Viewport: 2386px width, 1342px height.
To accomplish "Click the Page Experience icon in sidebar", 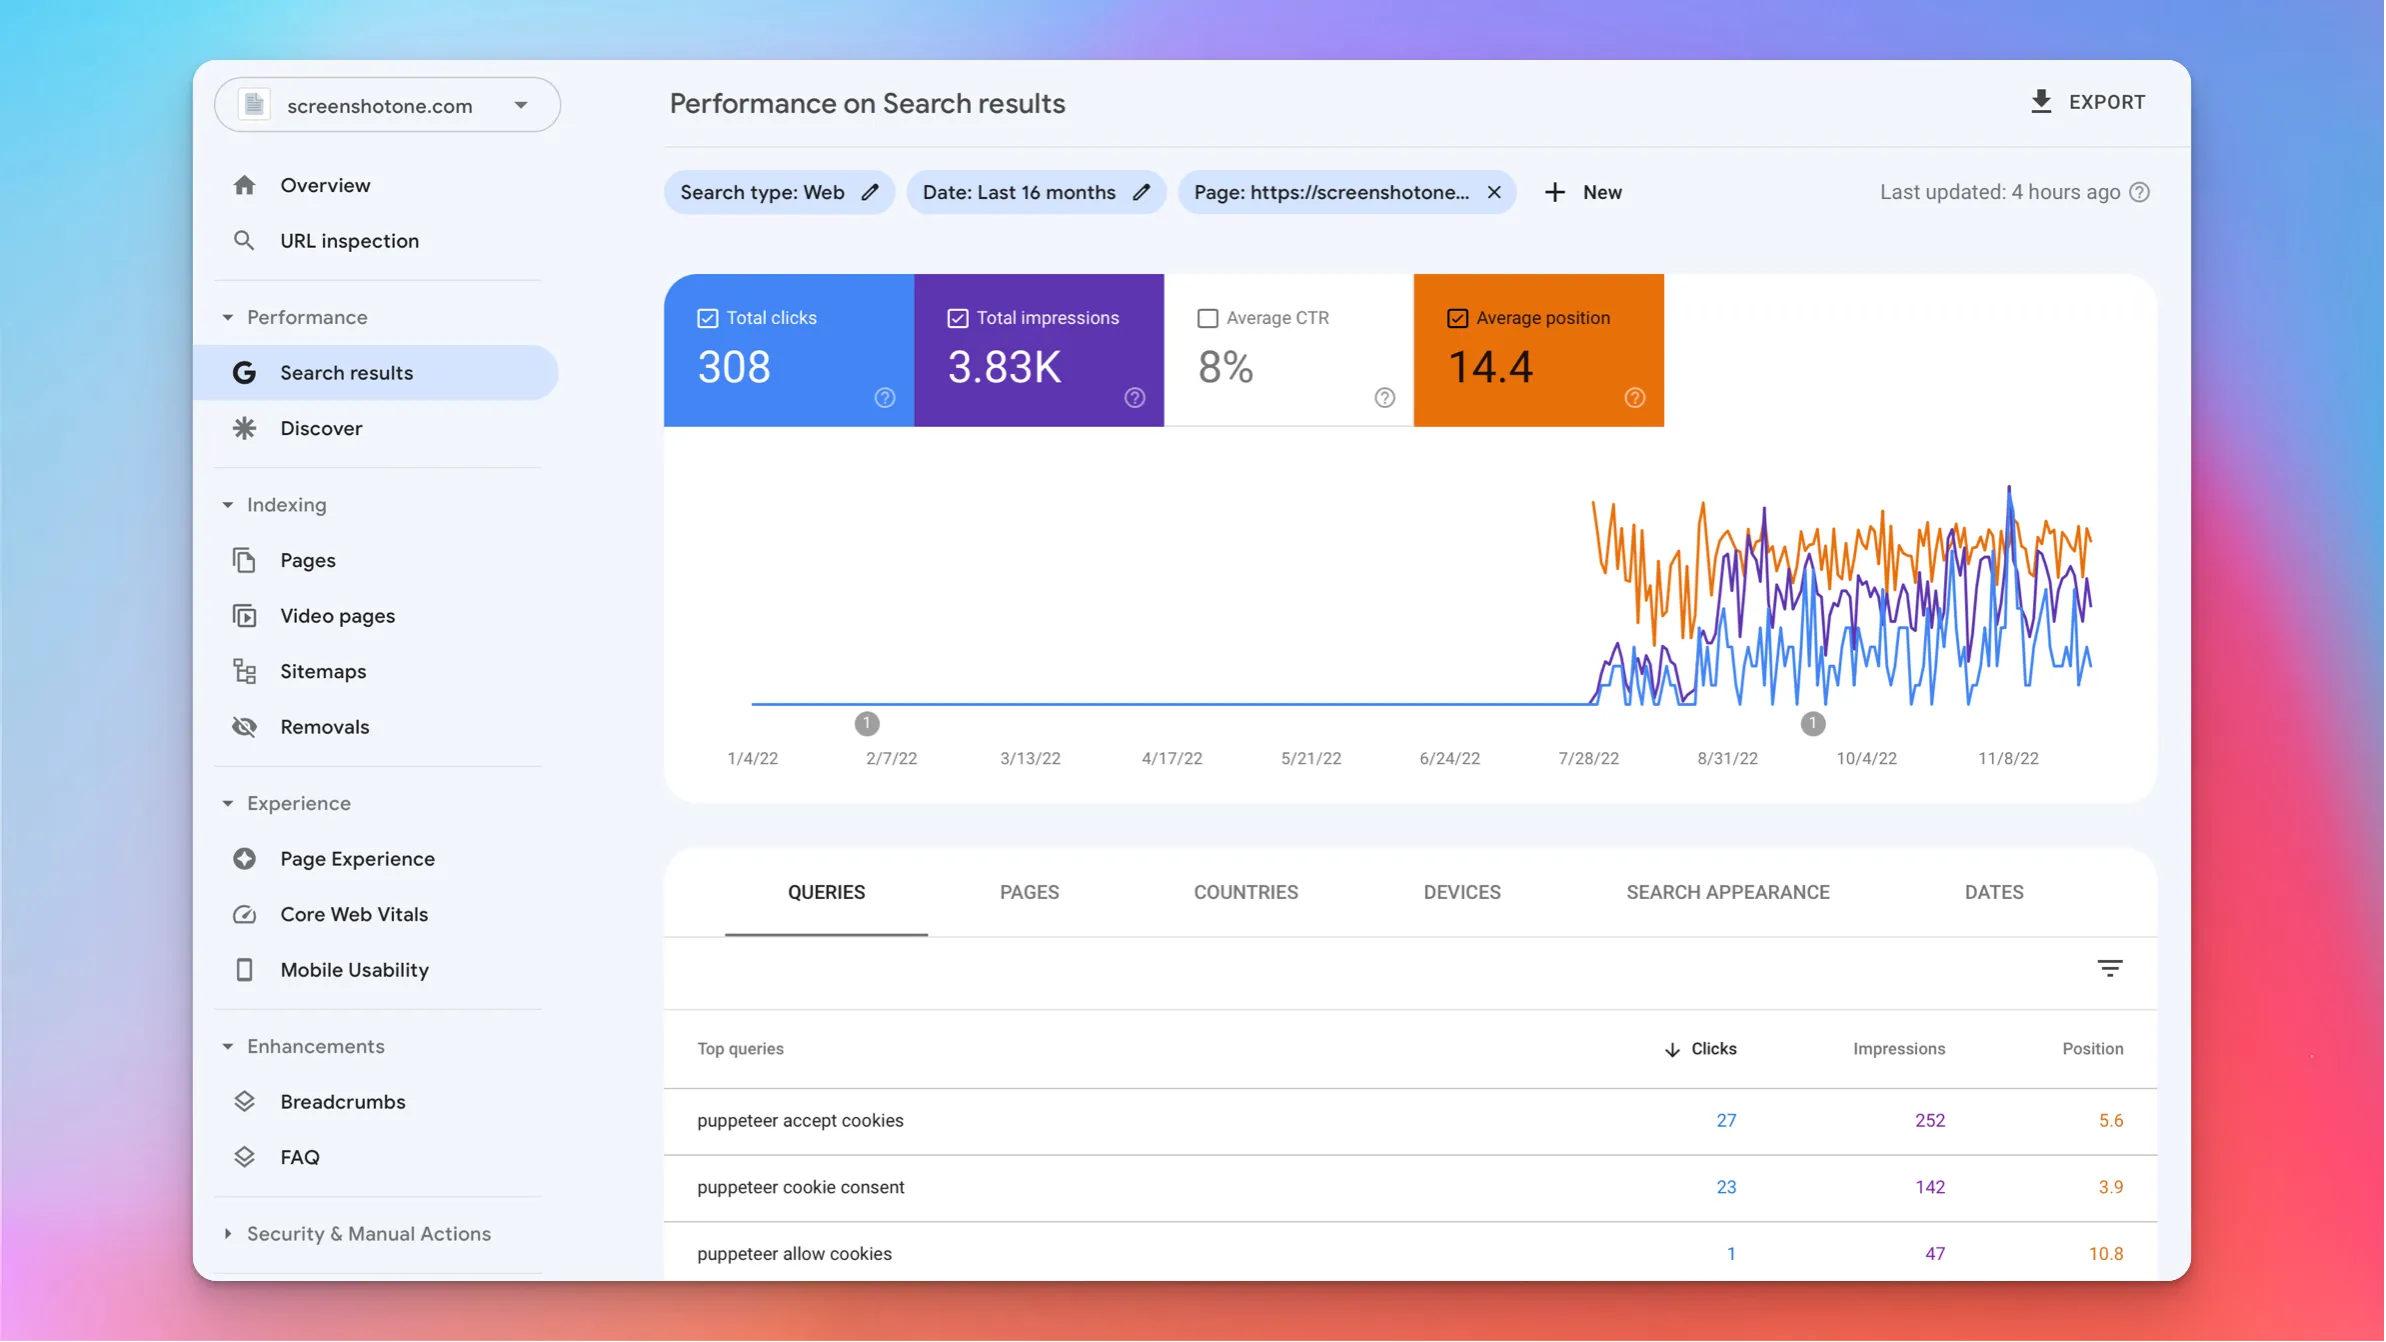I will pos(243,859).
